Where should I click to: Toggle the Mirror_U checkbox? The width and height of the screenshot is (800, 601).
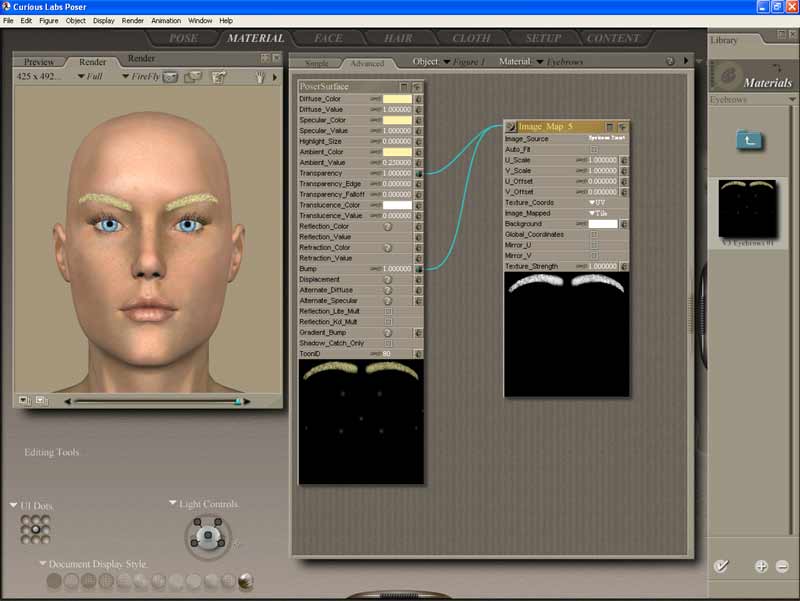593,245
